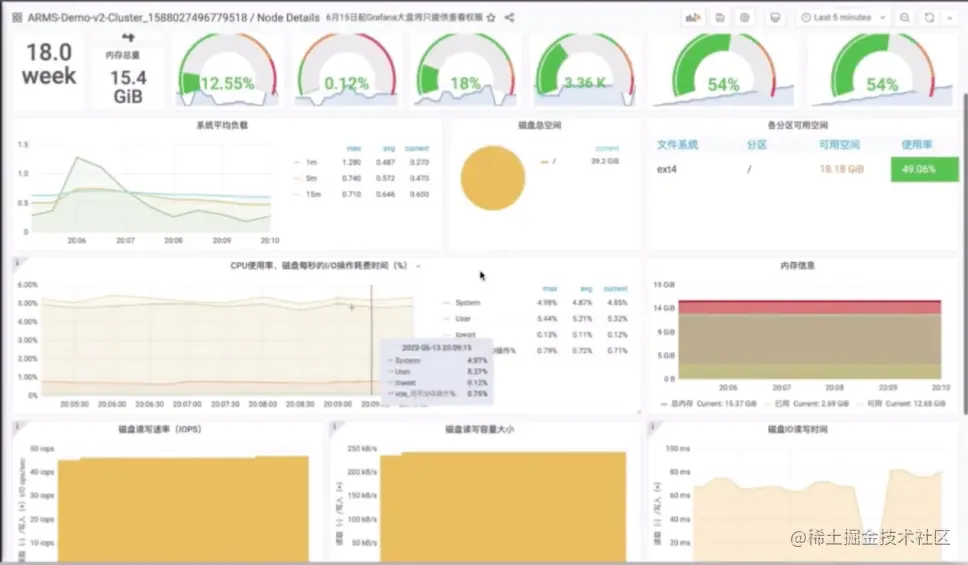Image resolution: width=968 pixels, height=565 pixels.
Task: Sort load legend by avg column
Action: (389, 149)
